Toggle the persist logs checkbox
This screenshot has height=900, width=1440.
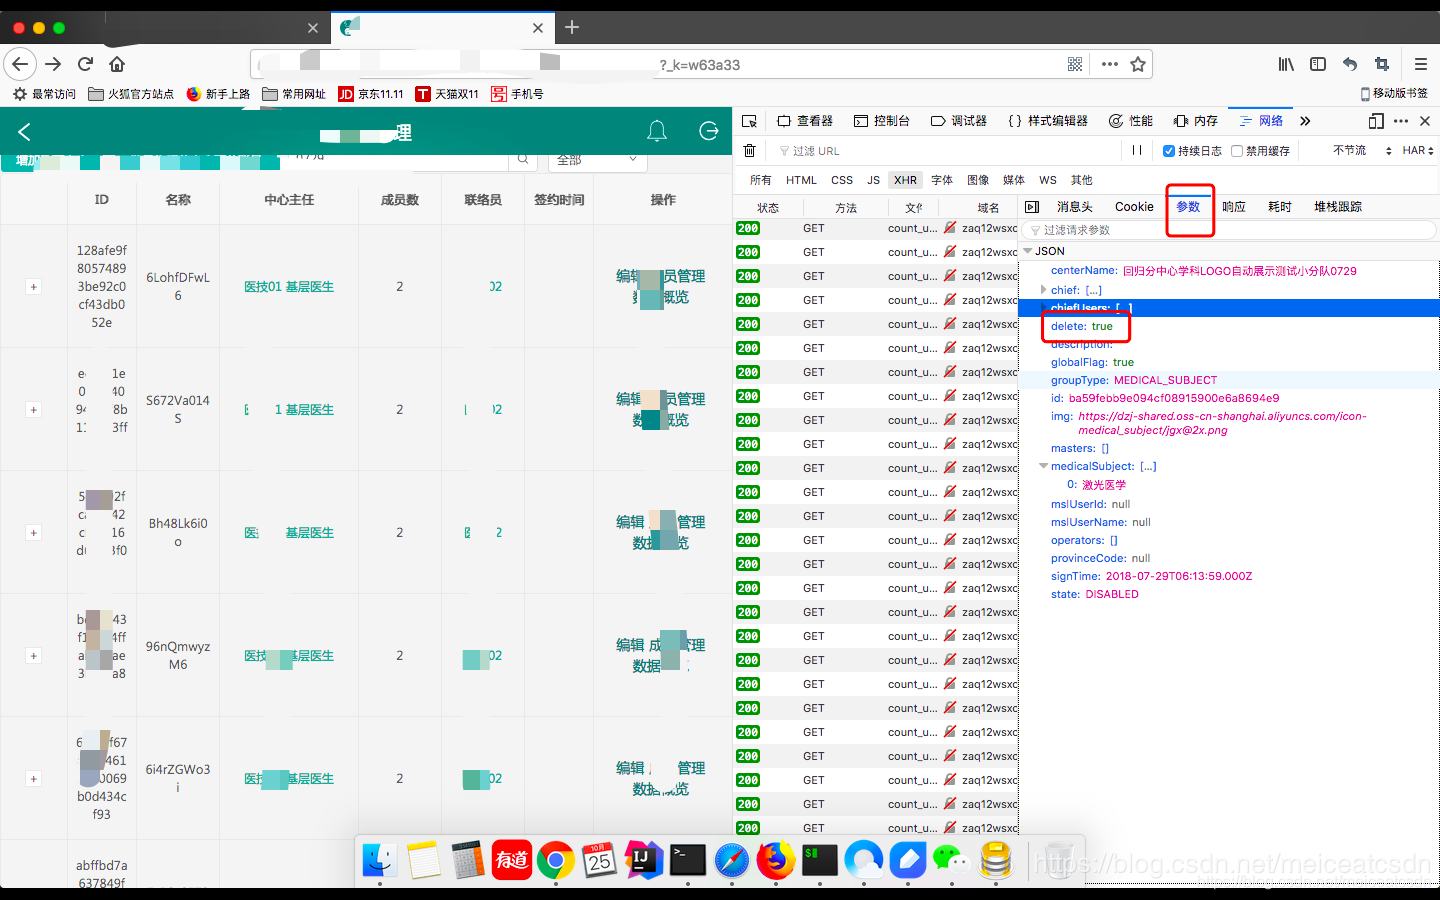pos(1169,151)
